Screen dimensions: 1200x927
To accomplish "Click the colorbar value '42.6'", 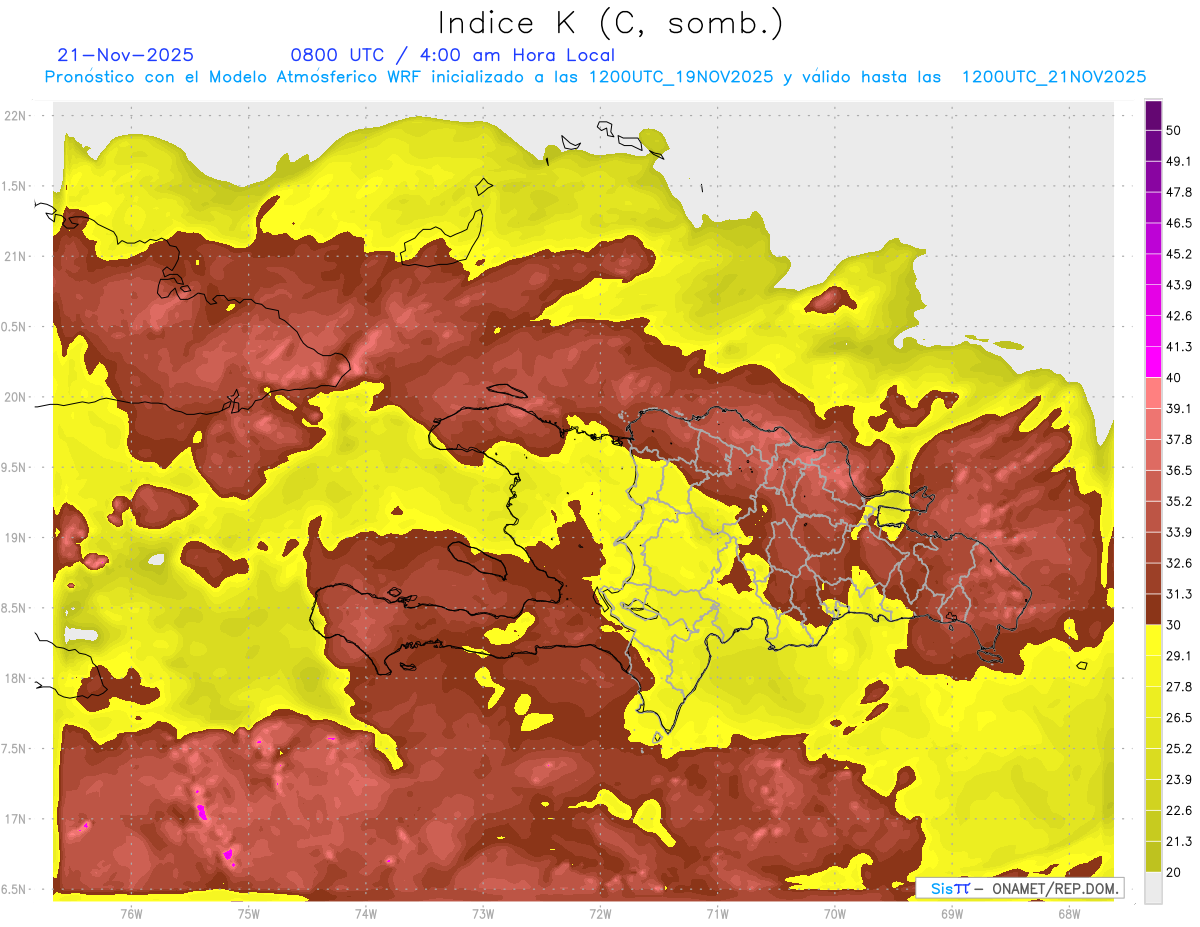I will [x=1179, y=316].
